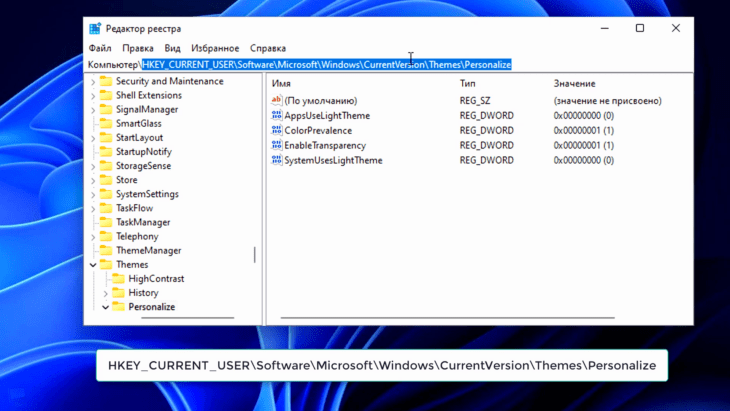Select the Themes folder icon

[106, 264]
